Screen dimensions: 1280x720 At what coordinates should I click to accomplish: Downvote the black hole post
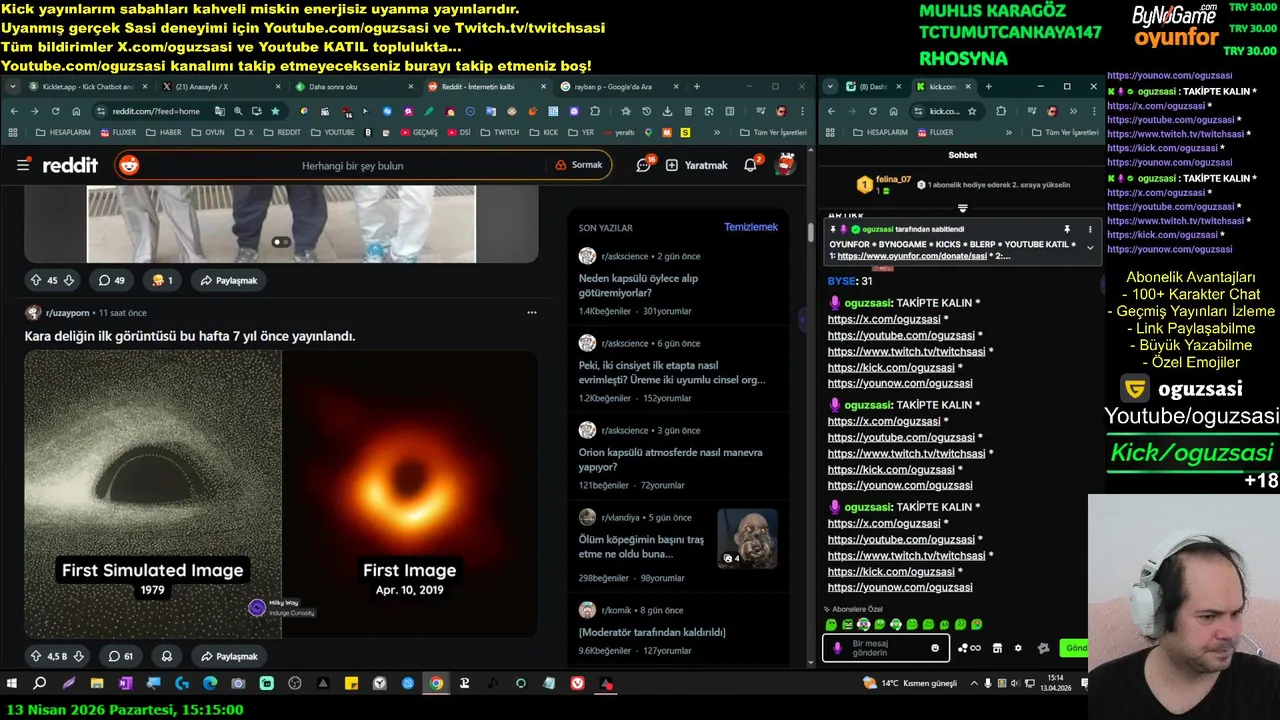(x=79, y=656)
